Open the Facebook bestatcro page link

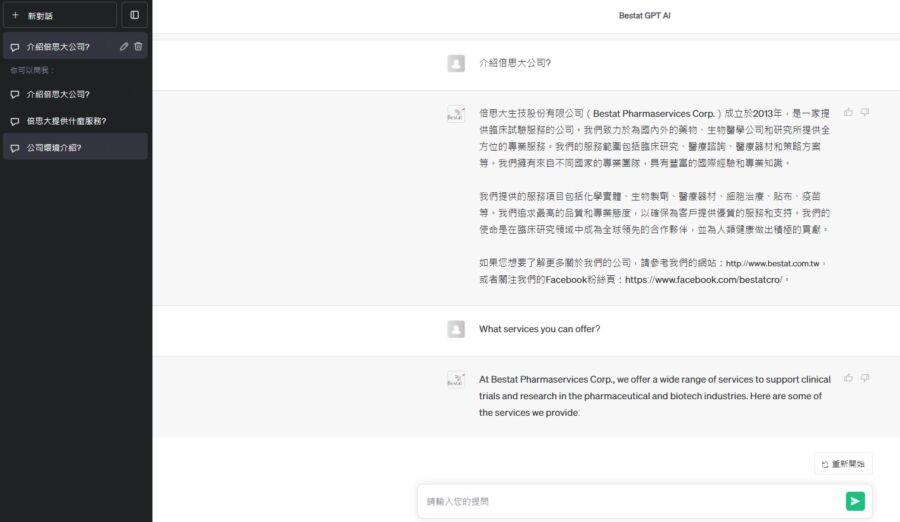[703, 280]
